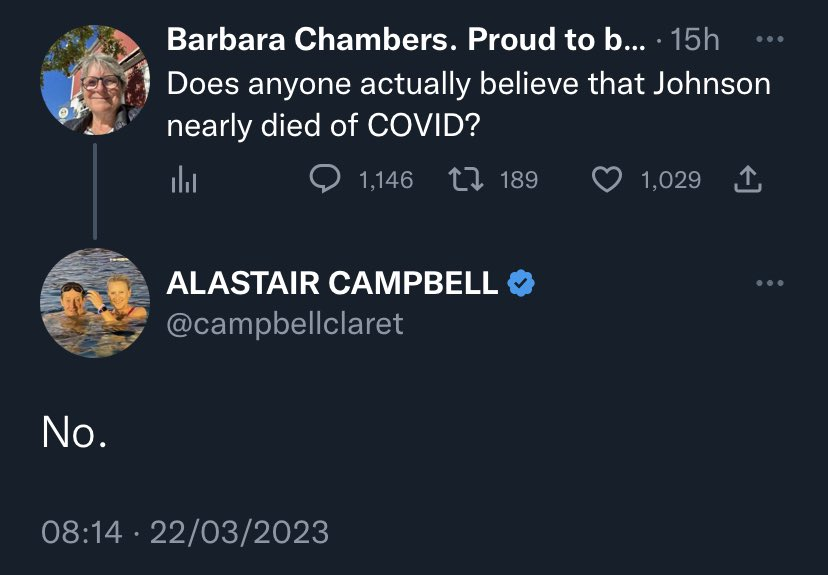Click the "No." reply text
This screenshot has height=575, width=828.
(75, 432)
